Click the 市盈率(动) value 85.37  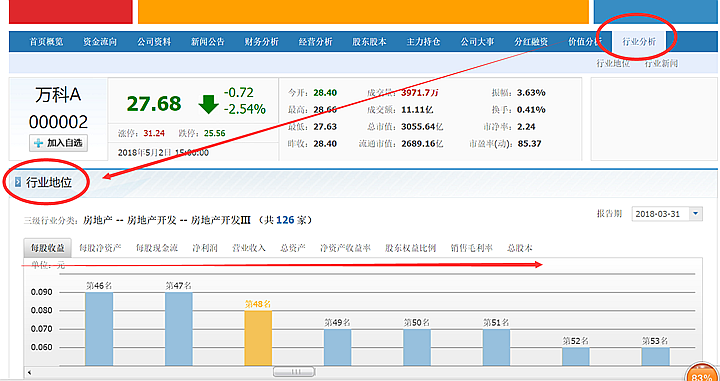pos(529,144)
